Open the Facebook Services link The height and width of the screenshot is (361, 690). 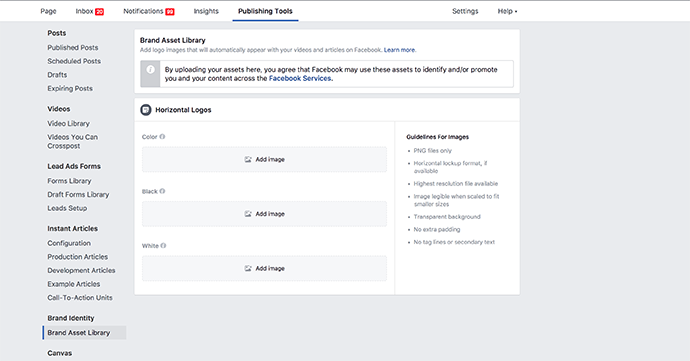(x=300, y=78)
